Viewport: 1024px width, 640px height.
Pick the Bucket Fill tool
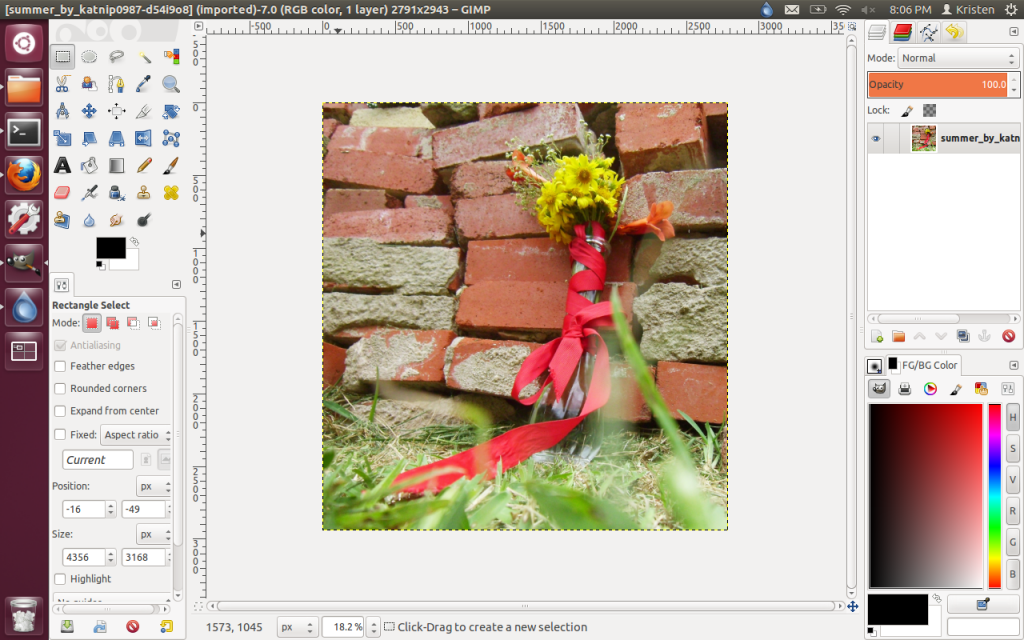point(89,165)
